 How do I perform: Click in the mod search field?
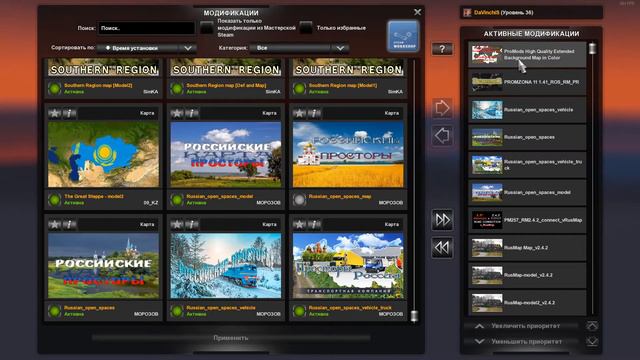(146, 28)
